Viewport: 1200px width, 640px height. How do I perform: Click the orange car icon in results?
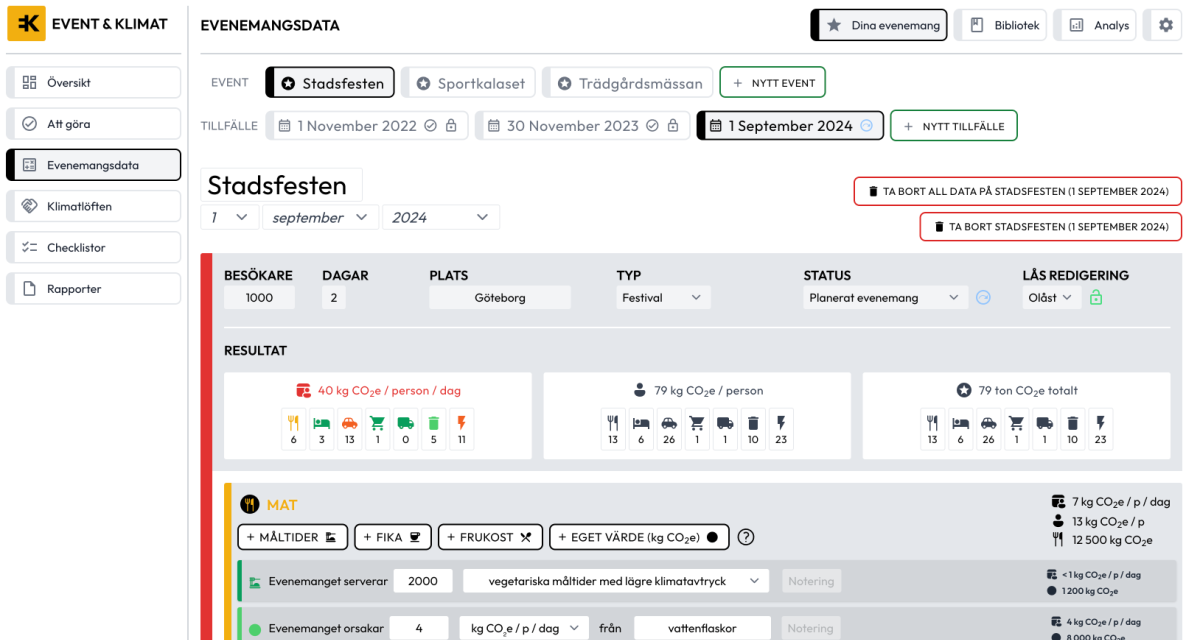[350, 423]
